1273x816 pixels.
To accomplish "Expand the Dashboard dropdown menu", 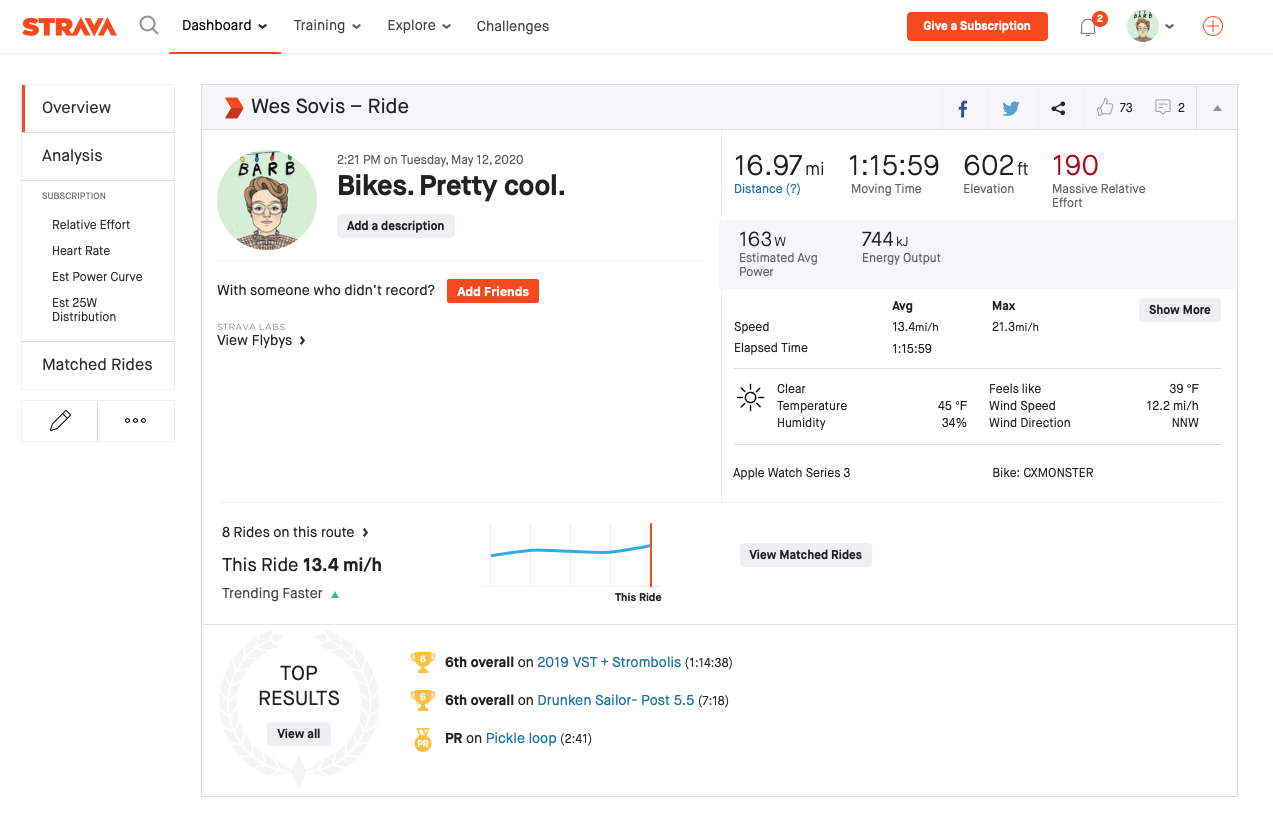I will pos(224,26).
